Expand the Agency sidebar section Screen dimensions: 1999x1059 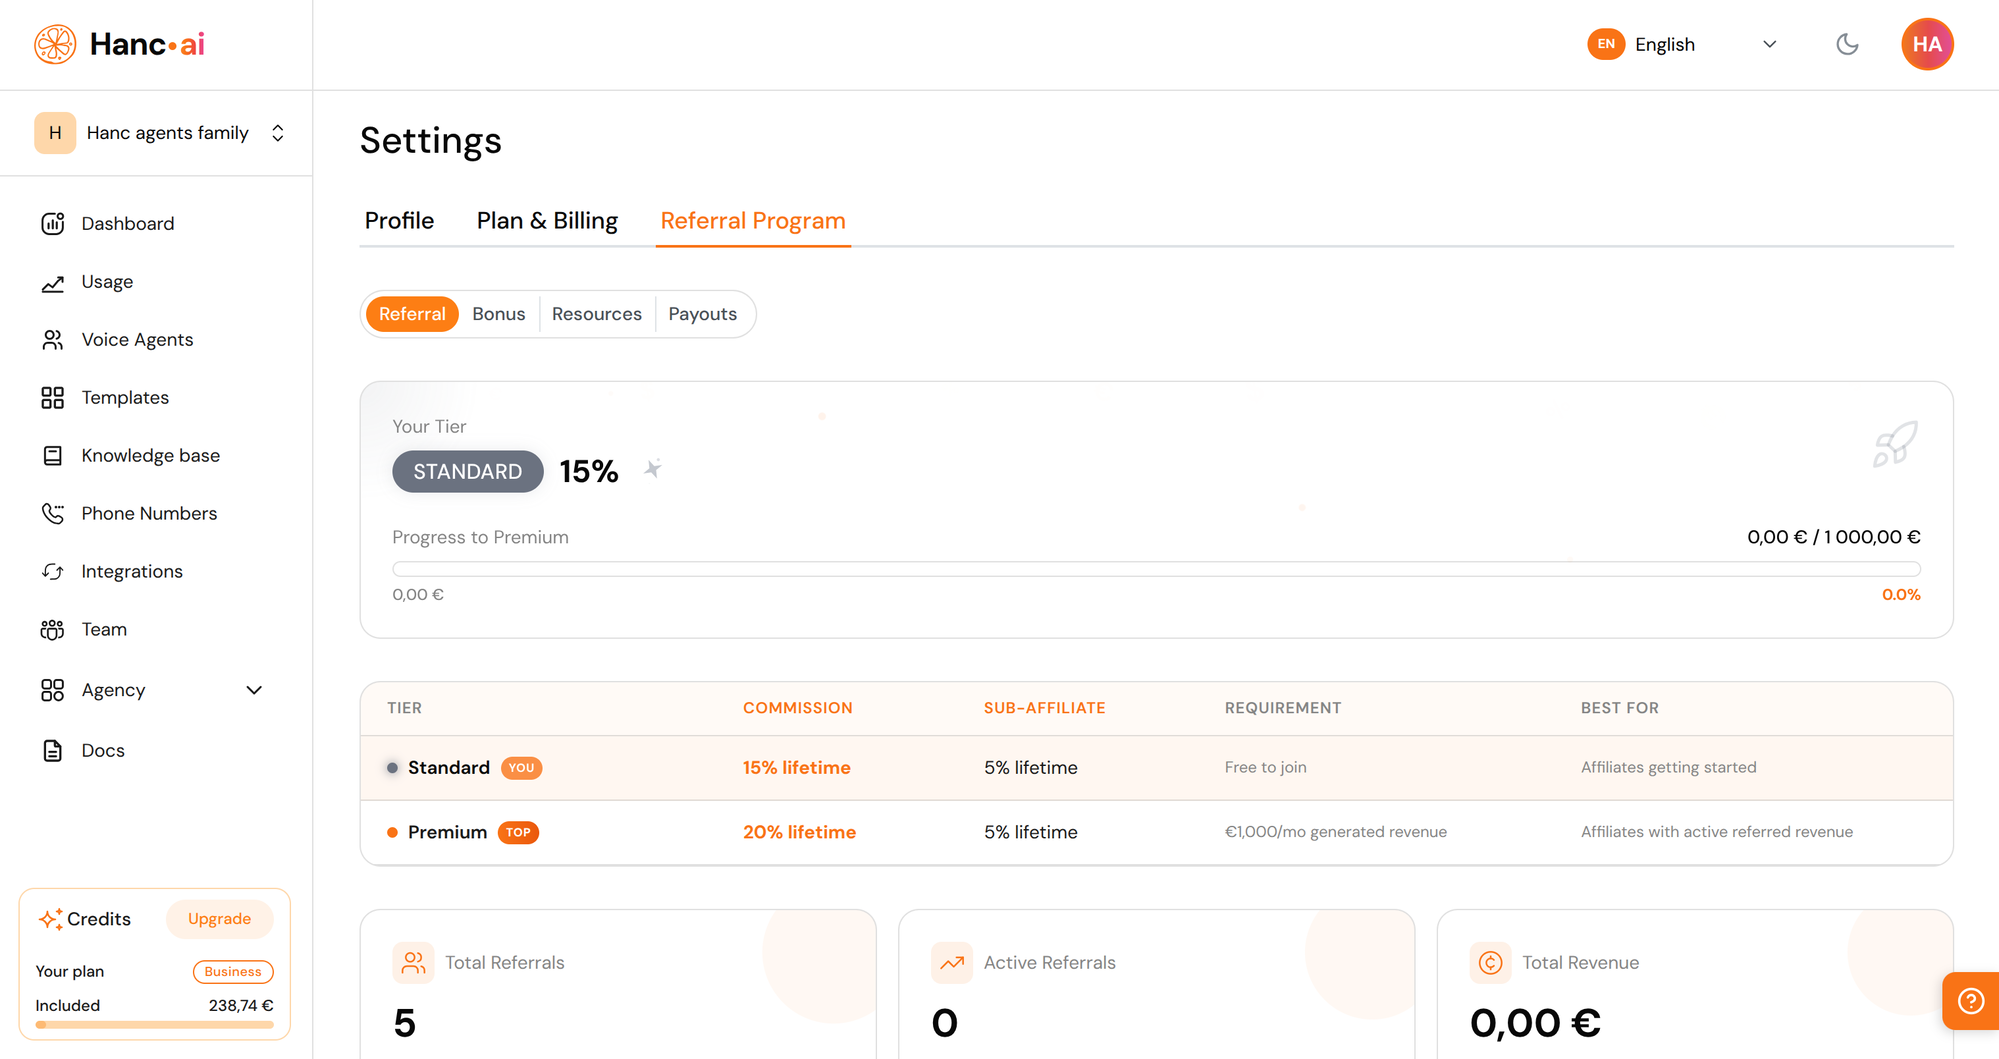coord(253,690)
